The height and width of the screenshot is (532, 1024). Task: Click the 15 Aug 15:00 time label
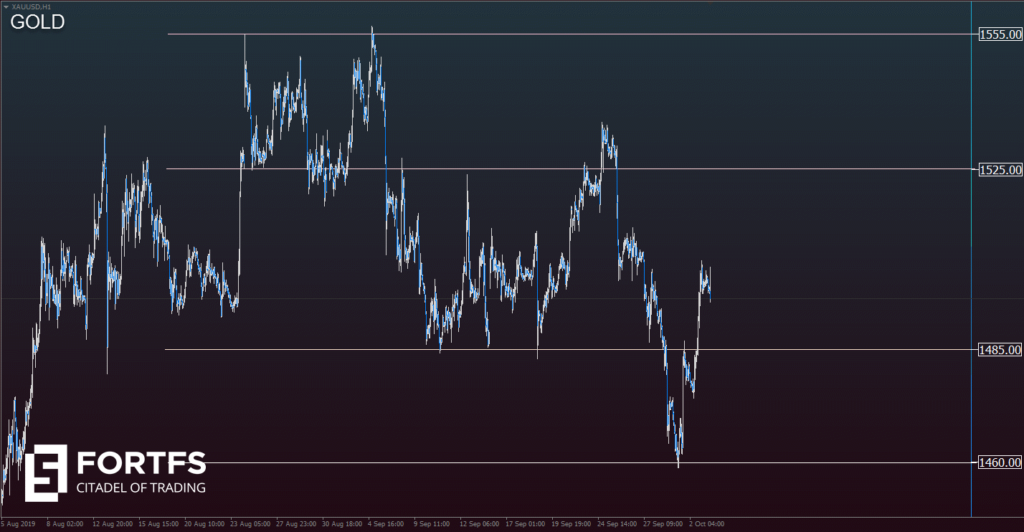[x=158, y=523]
